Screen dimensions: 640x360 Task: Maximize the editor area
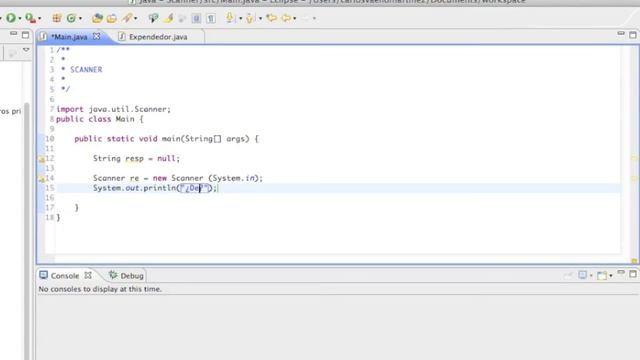click(x=633, y=35)
